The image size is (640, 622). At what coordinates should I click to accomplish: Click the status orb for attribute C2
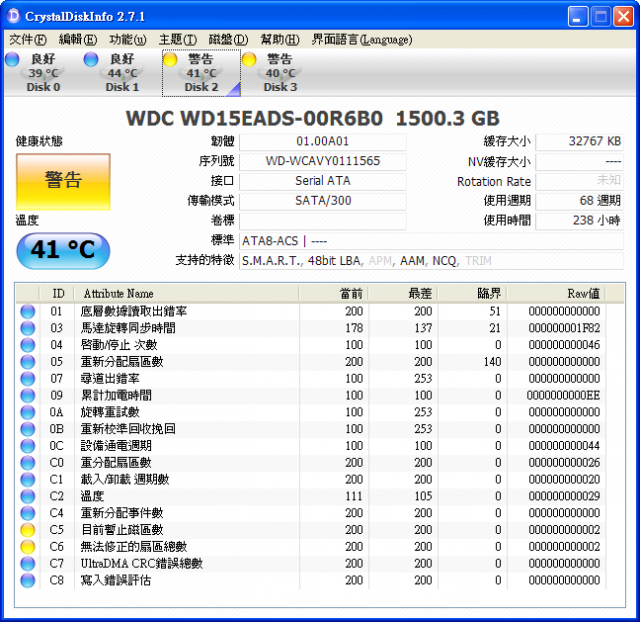tap(28, 496)
